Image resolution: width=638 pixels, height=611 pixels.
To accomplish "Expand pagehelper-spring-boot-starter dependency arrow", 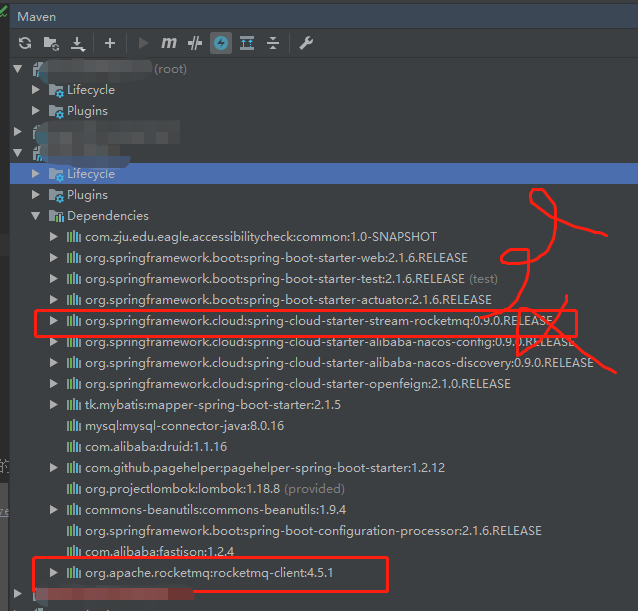I will pos(53,468).
